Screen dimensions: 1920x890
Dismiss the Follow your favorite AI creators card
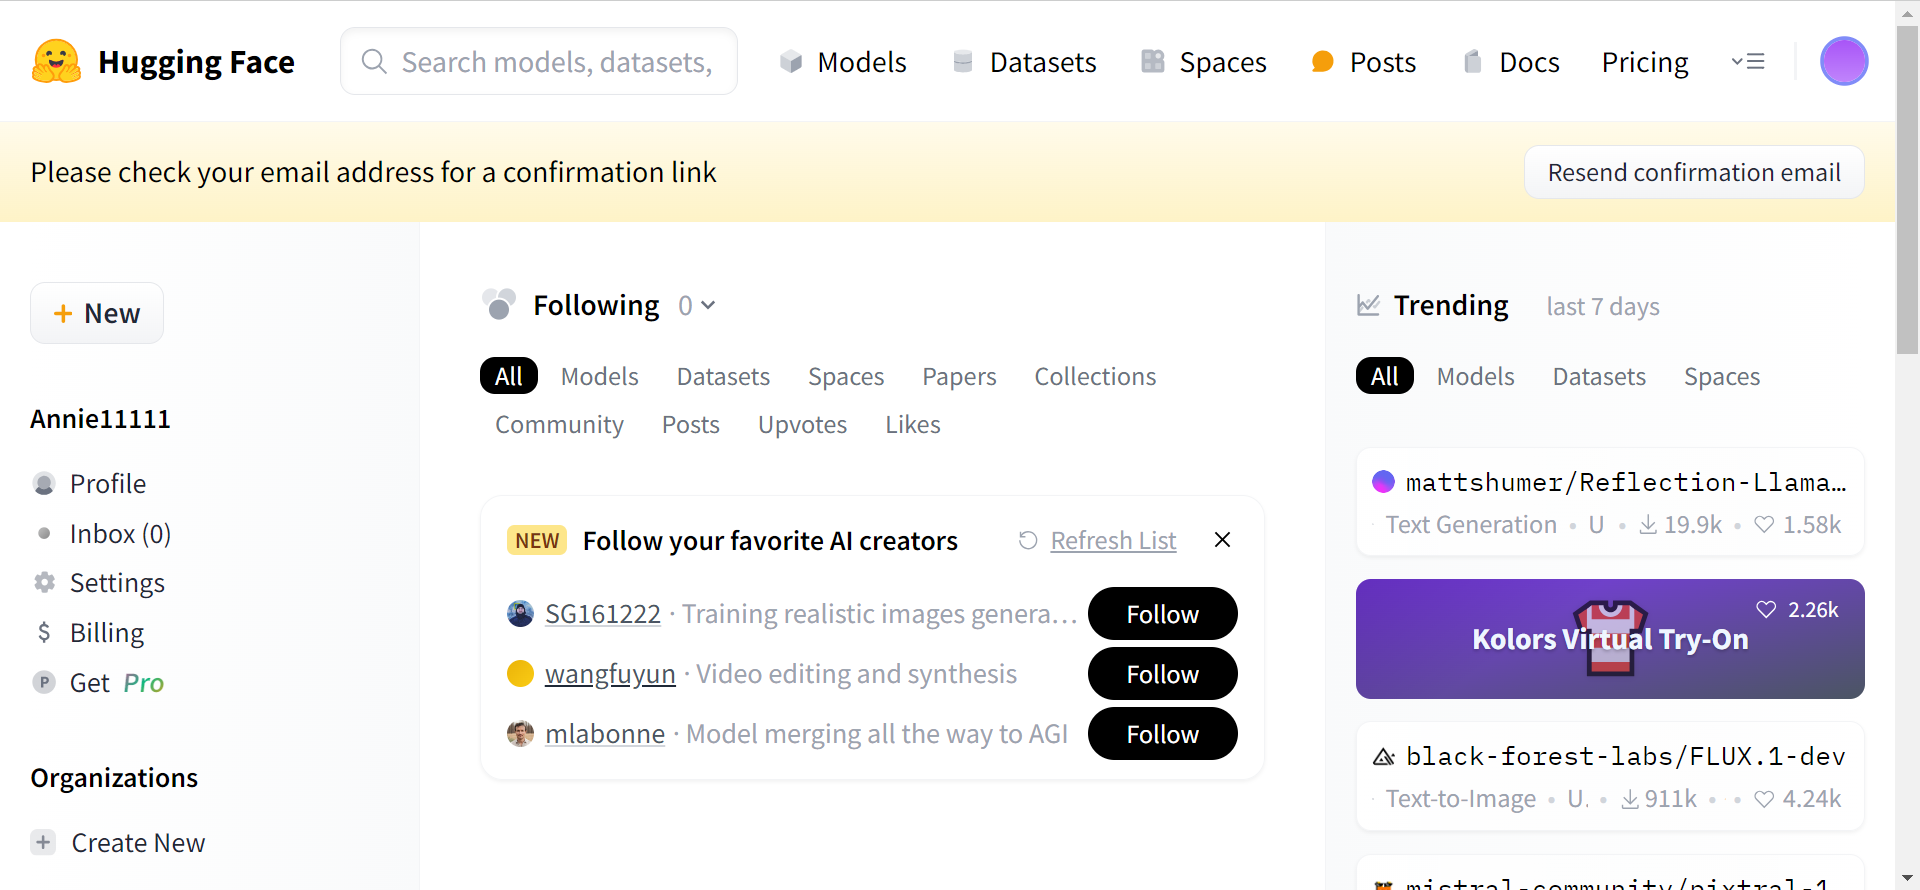1222,540
